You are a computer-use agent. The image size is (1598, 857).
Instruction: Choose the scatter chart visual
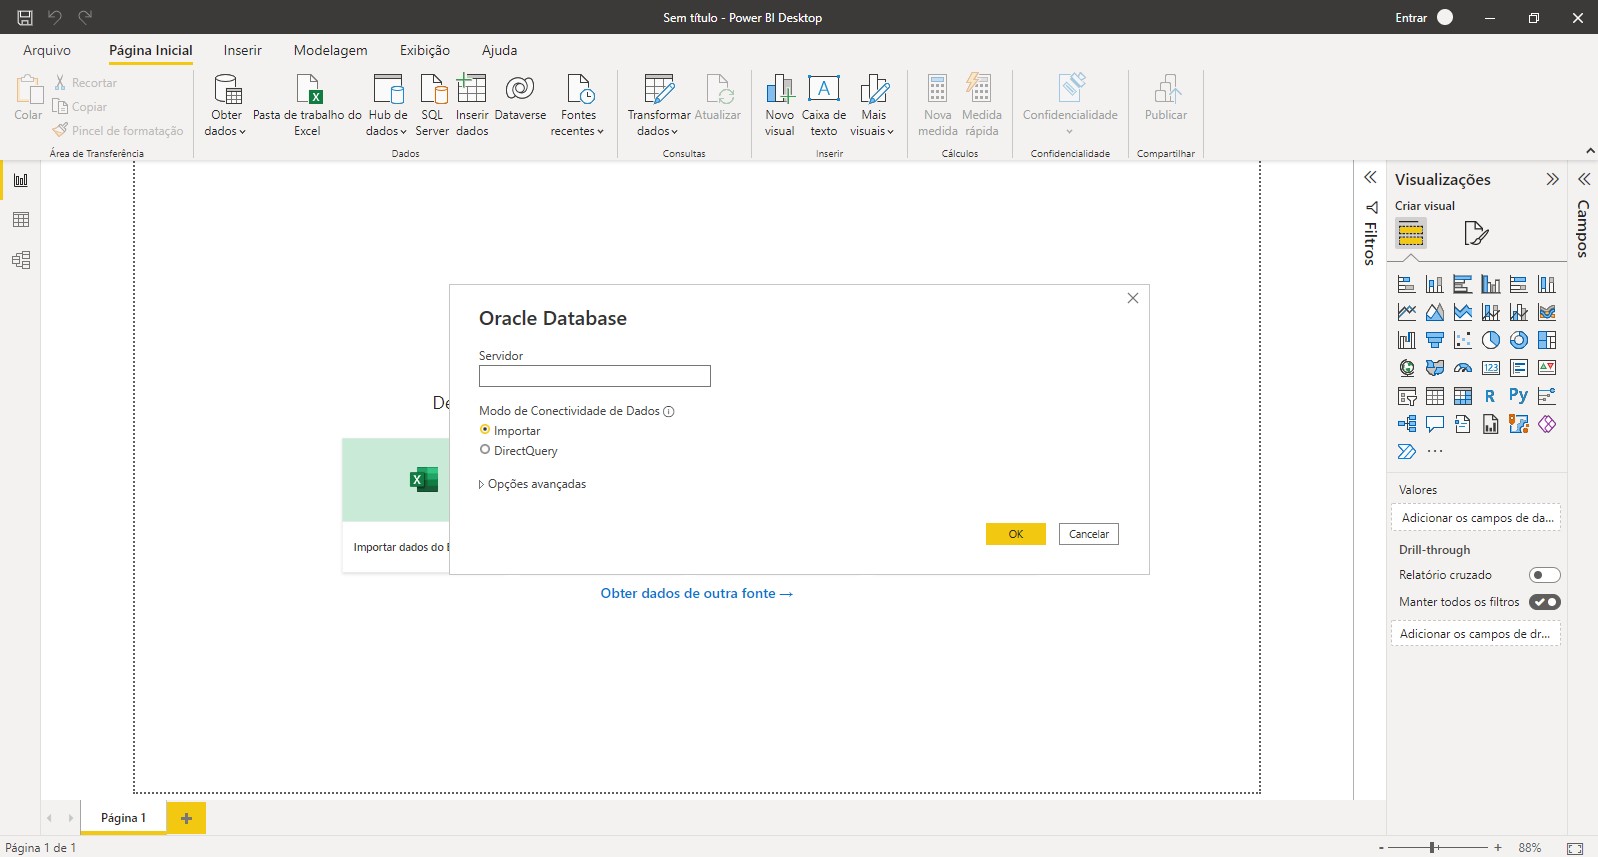pyautogui.click(x=1462, y=340)
